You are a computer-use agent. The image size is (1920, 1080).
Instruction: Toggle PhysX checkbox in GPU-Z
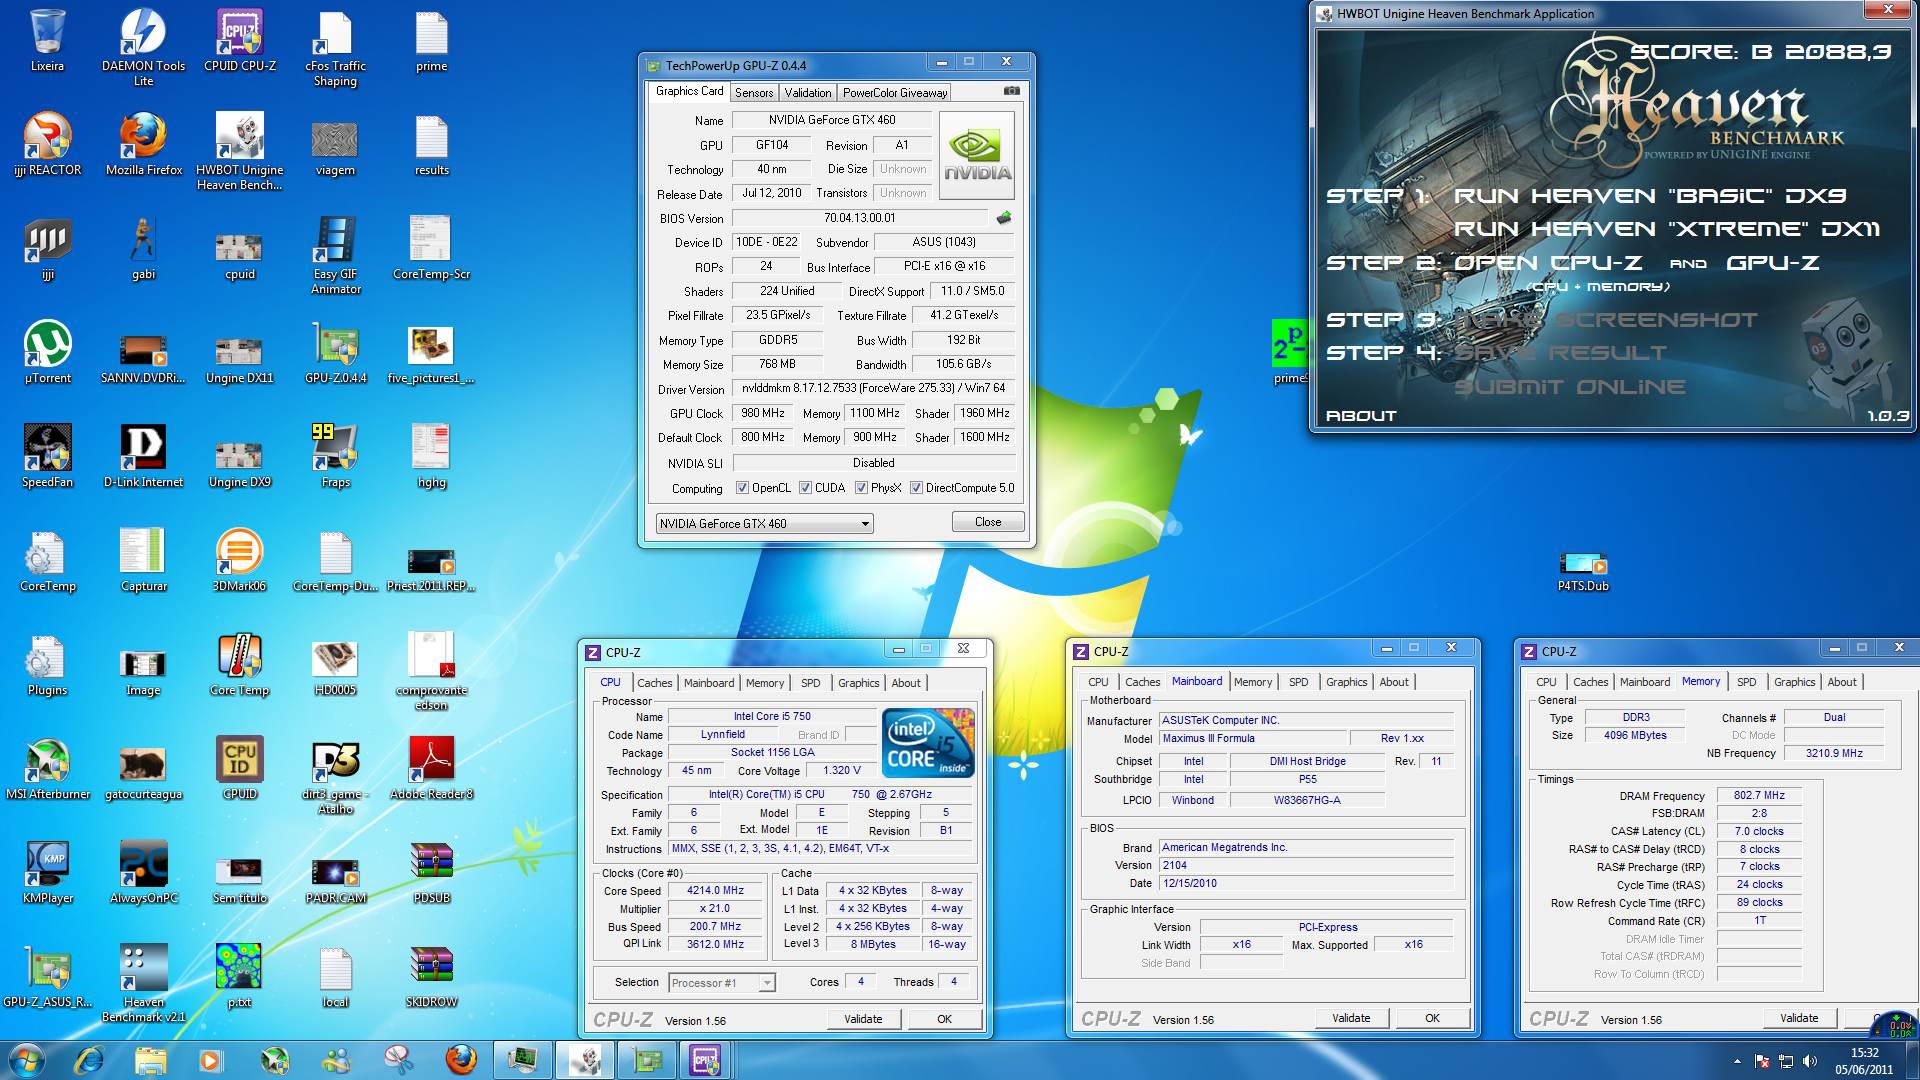(861, 488)
